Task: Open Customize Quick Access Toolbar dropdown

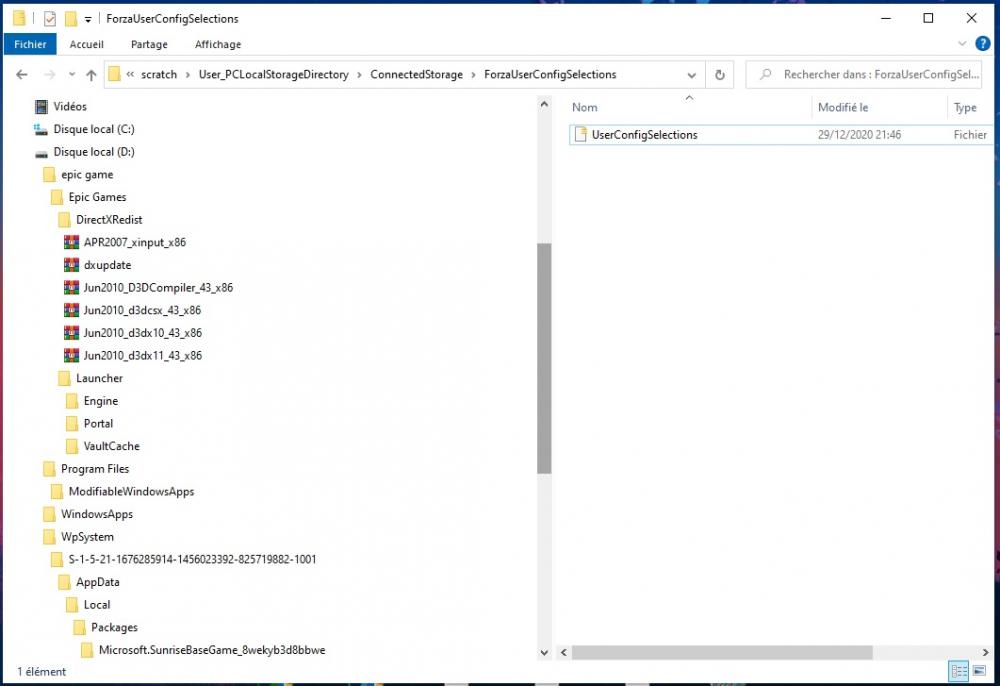Action: [x=88, y=19]
